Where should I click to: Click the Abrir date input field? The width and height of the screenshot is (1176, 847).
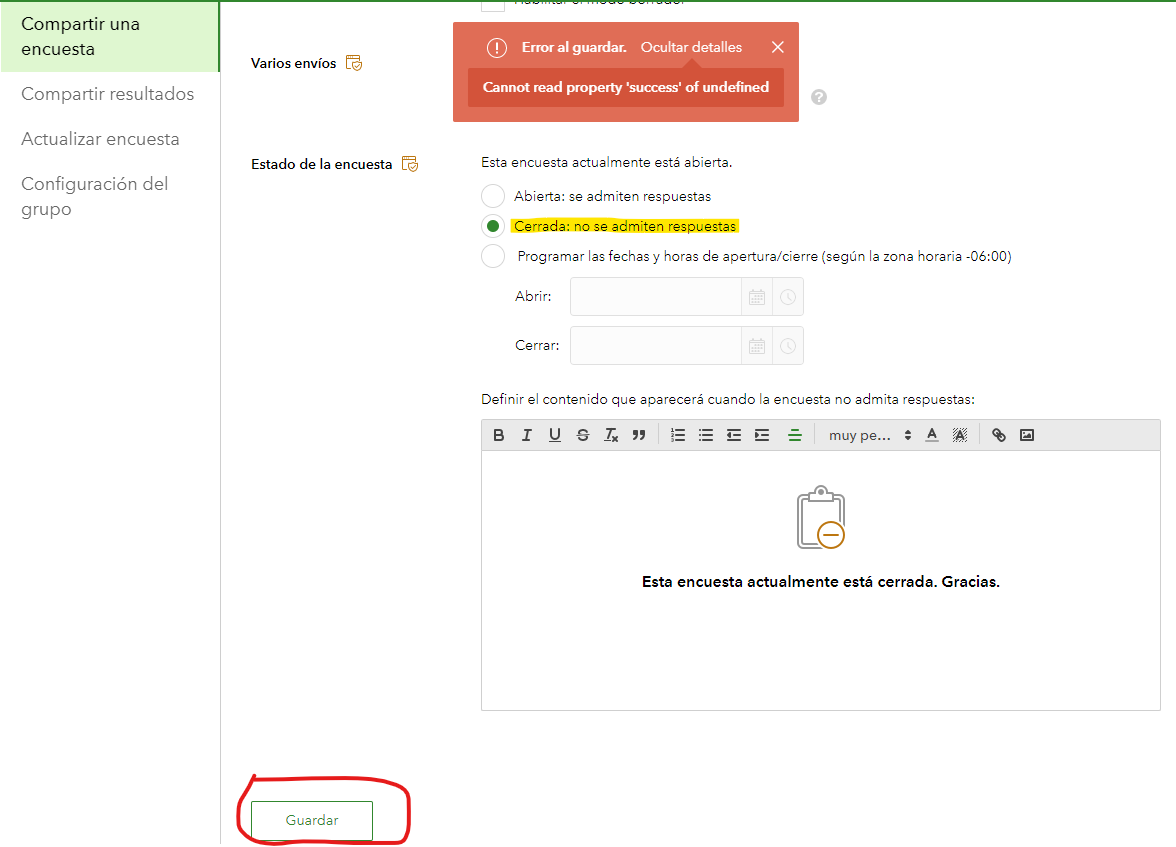(656, 297)
